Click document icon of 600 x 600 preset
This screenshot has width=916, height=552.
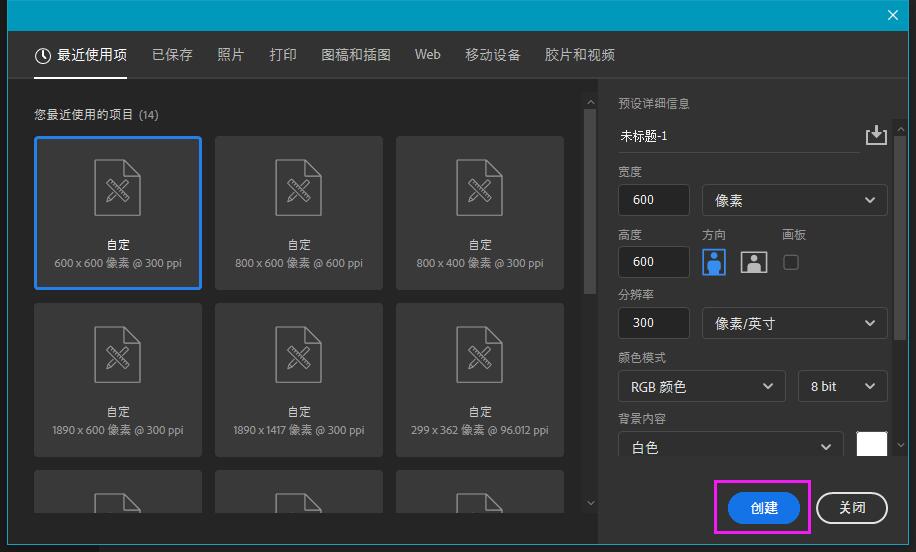click(117, 188)
